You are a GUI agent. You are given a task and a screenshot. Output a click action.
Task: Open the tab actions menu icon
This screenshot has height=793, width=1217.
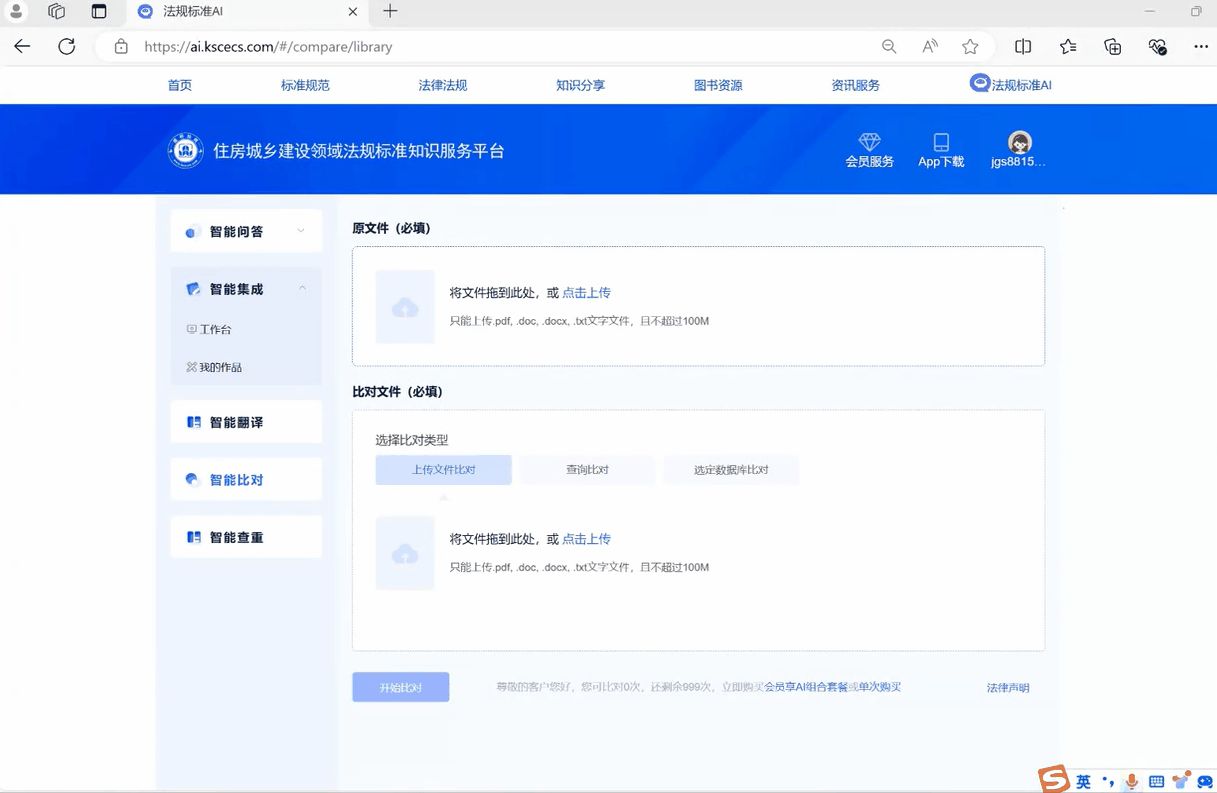coord(98,11)
